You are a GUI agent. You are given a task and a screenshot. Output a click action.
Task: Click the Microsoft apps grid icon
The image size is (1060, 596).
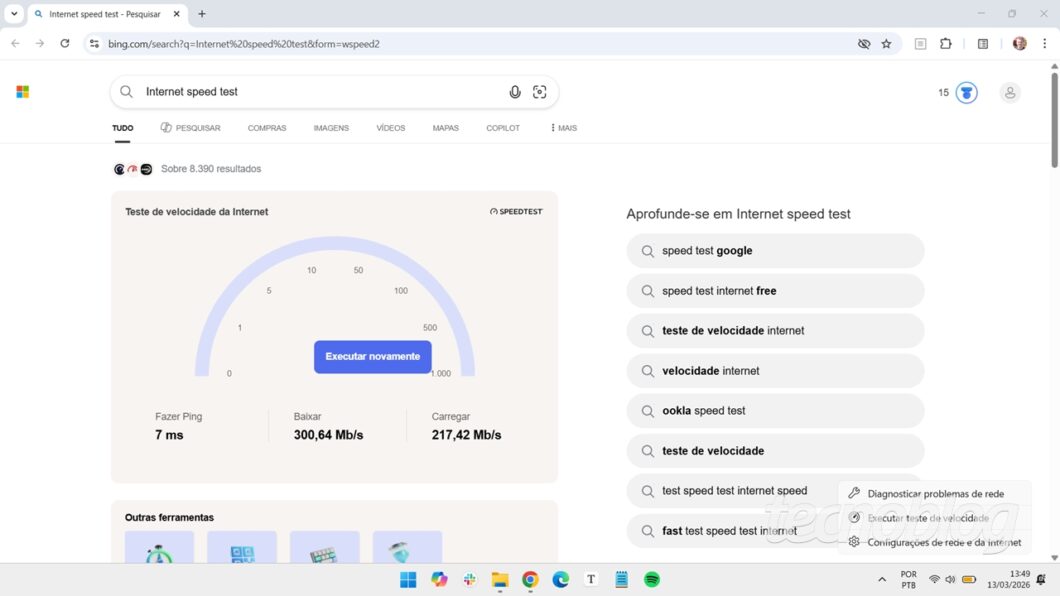[22, 91]
